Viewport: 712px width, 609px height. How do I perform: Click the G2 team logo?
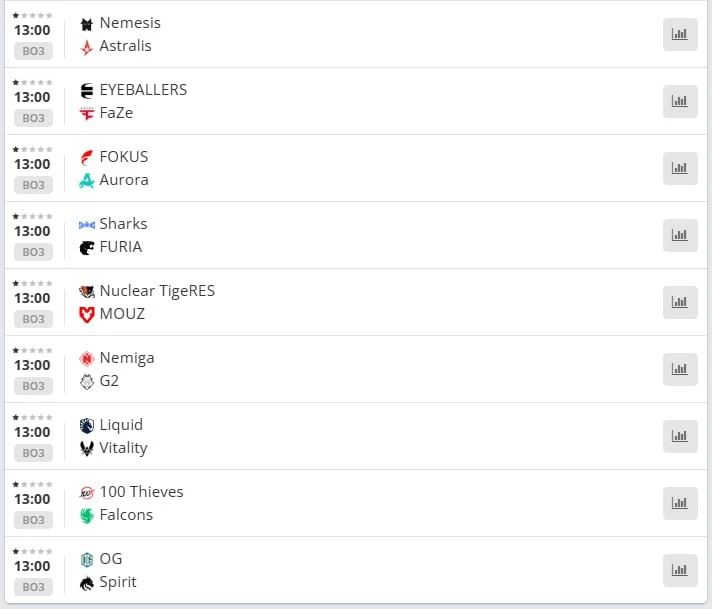click(87, 381)
